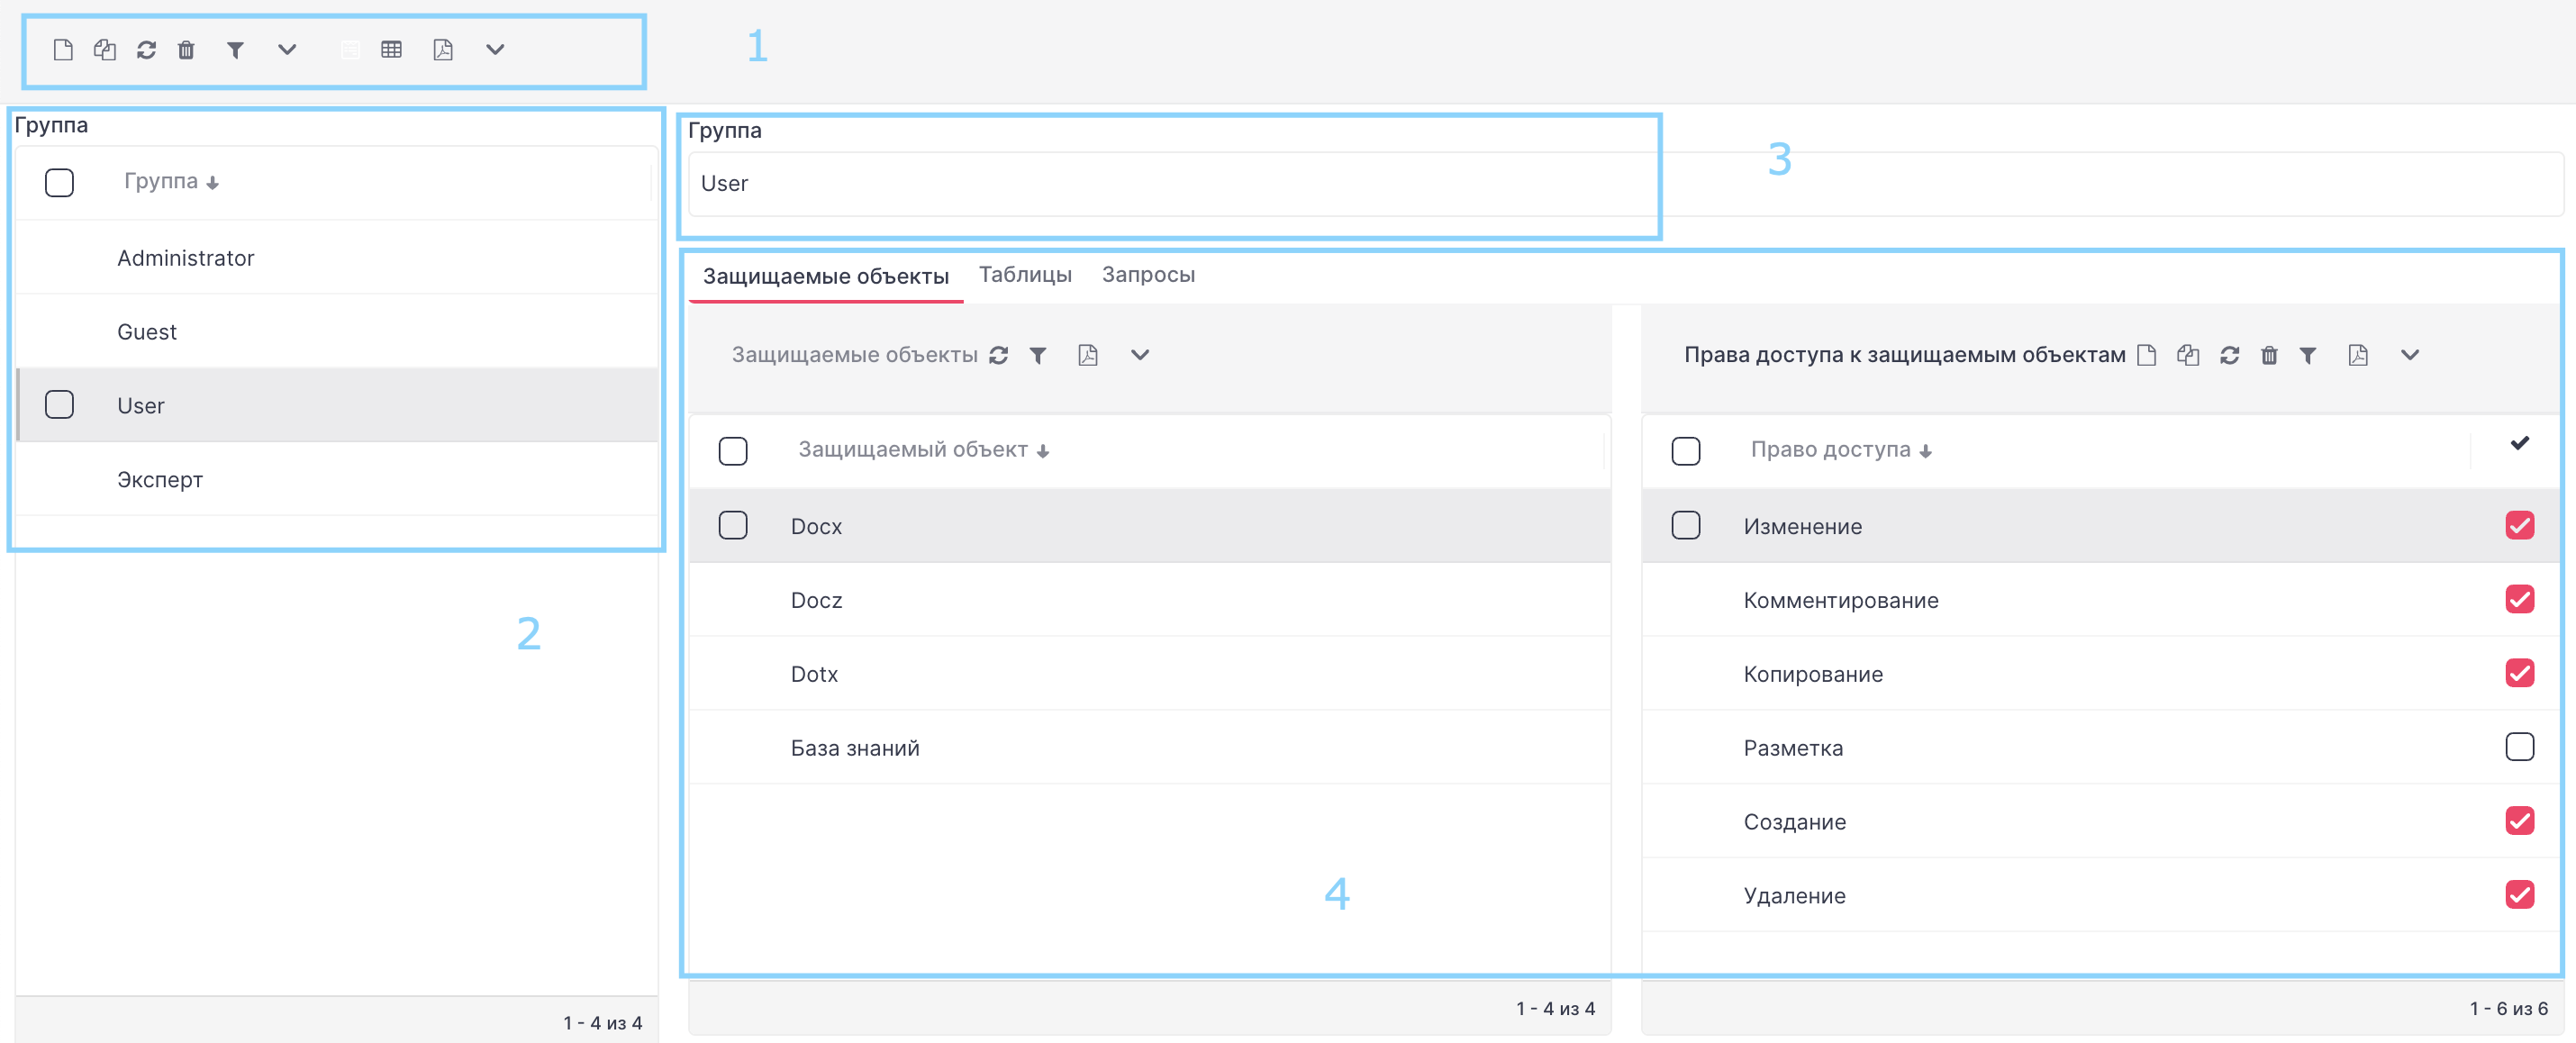Select the Эксперт group row
Screen dimensions: 2576x1043
point(337,479)
